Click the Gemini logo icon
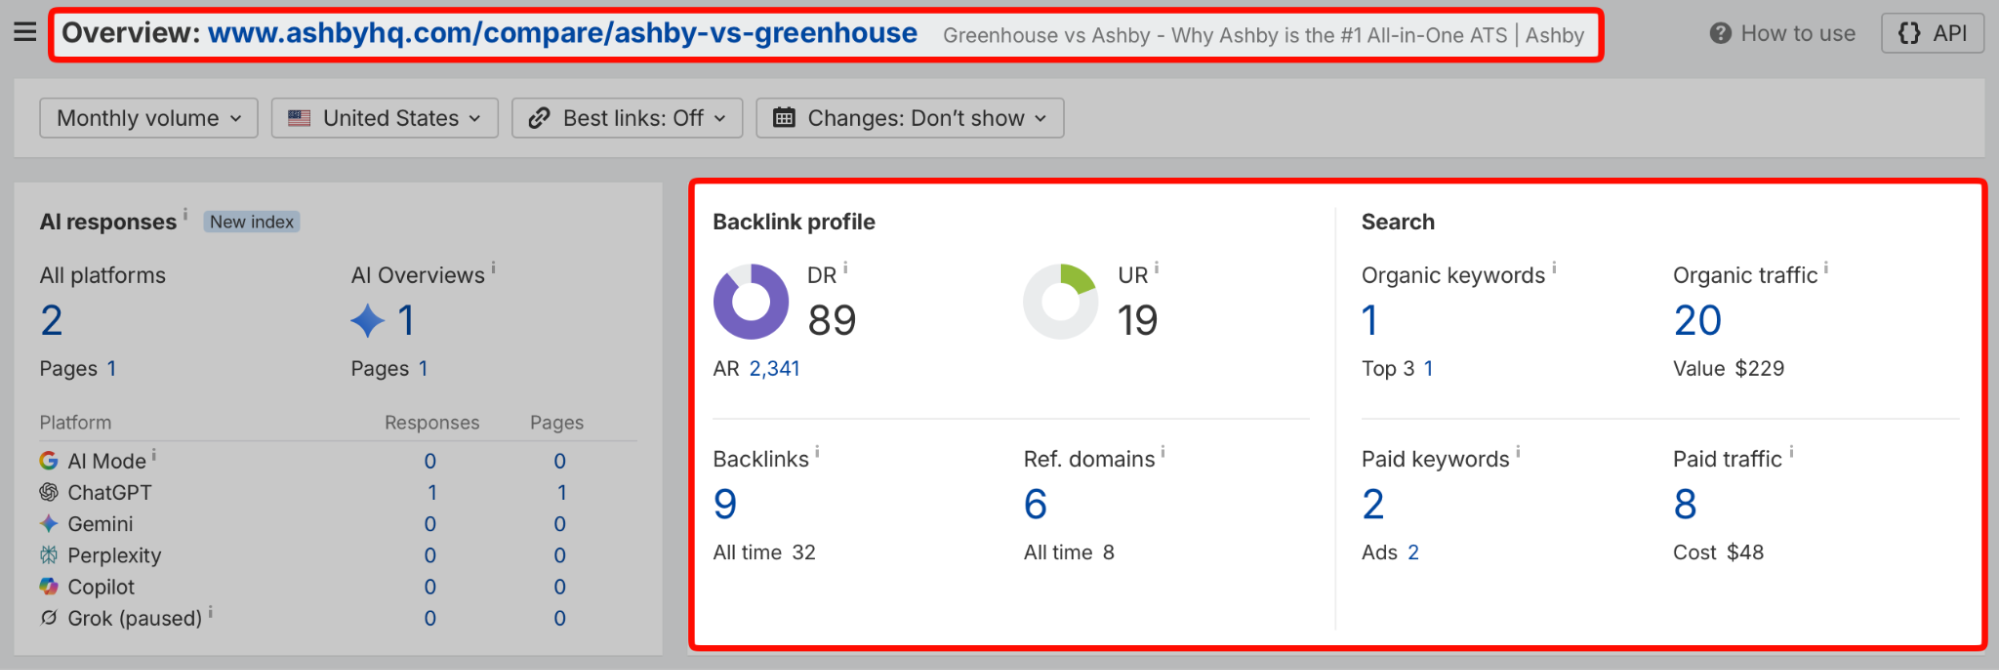Viewport: 1999px width, 670px height. (x=49, y=523)
